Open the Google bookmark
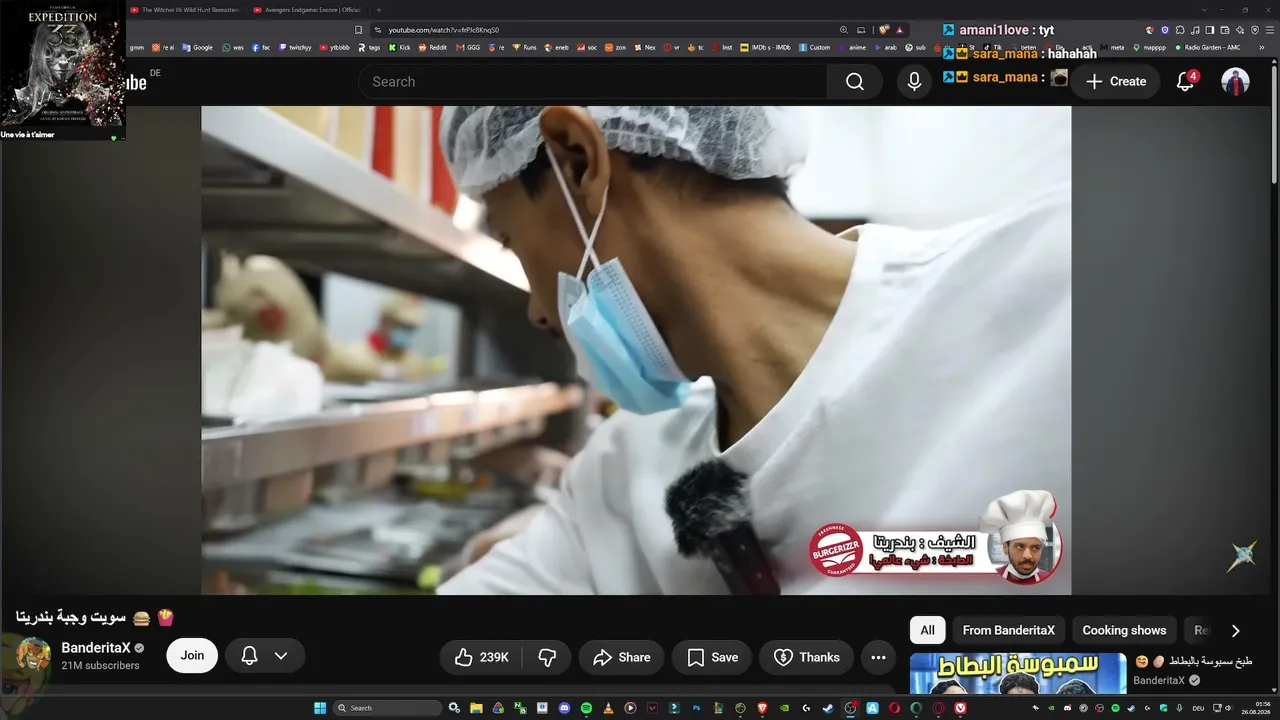The image size is (1280, 720). [x=197, y=47]
